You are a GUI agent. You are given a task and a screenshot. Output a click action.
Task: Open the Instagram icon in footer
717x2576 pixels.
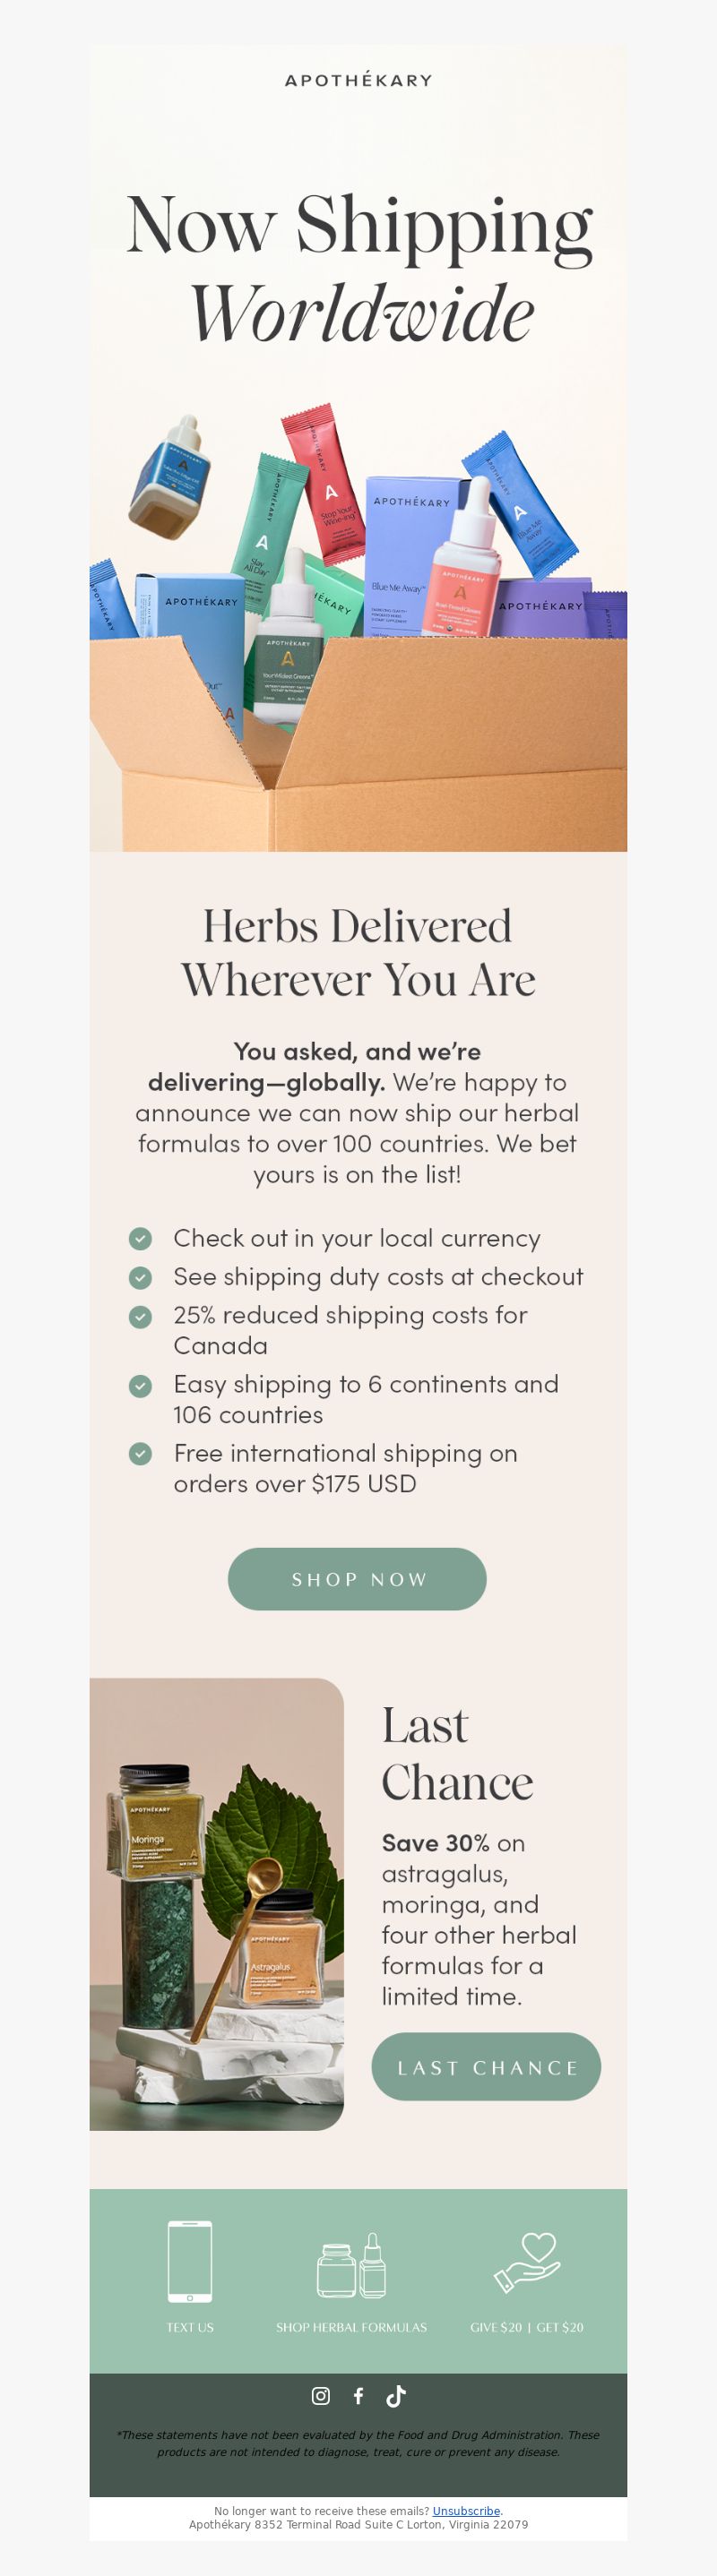[321, 2395]
